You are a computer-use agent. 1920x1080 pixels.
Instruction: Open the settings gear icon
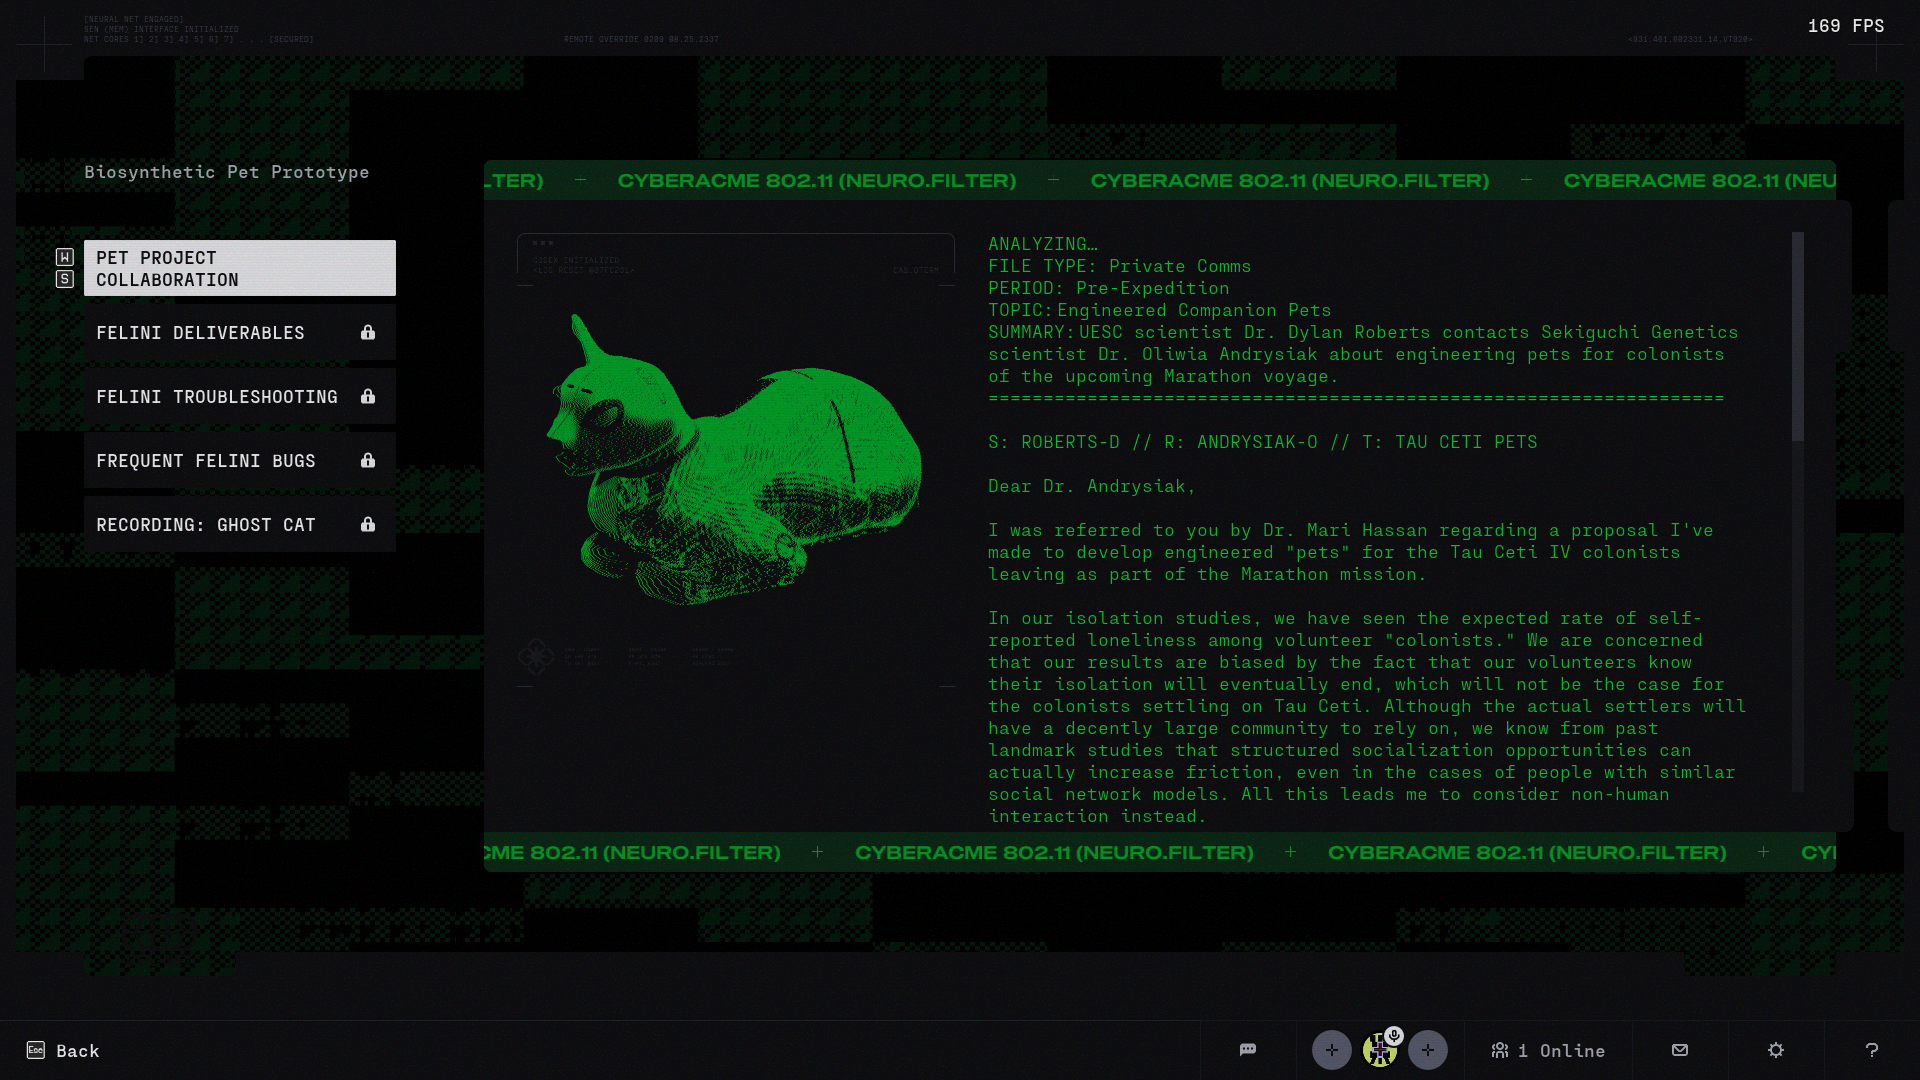pyautogui.click(x=1775, y=1050)
